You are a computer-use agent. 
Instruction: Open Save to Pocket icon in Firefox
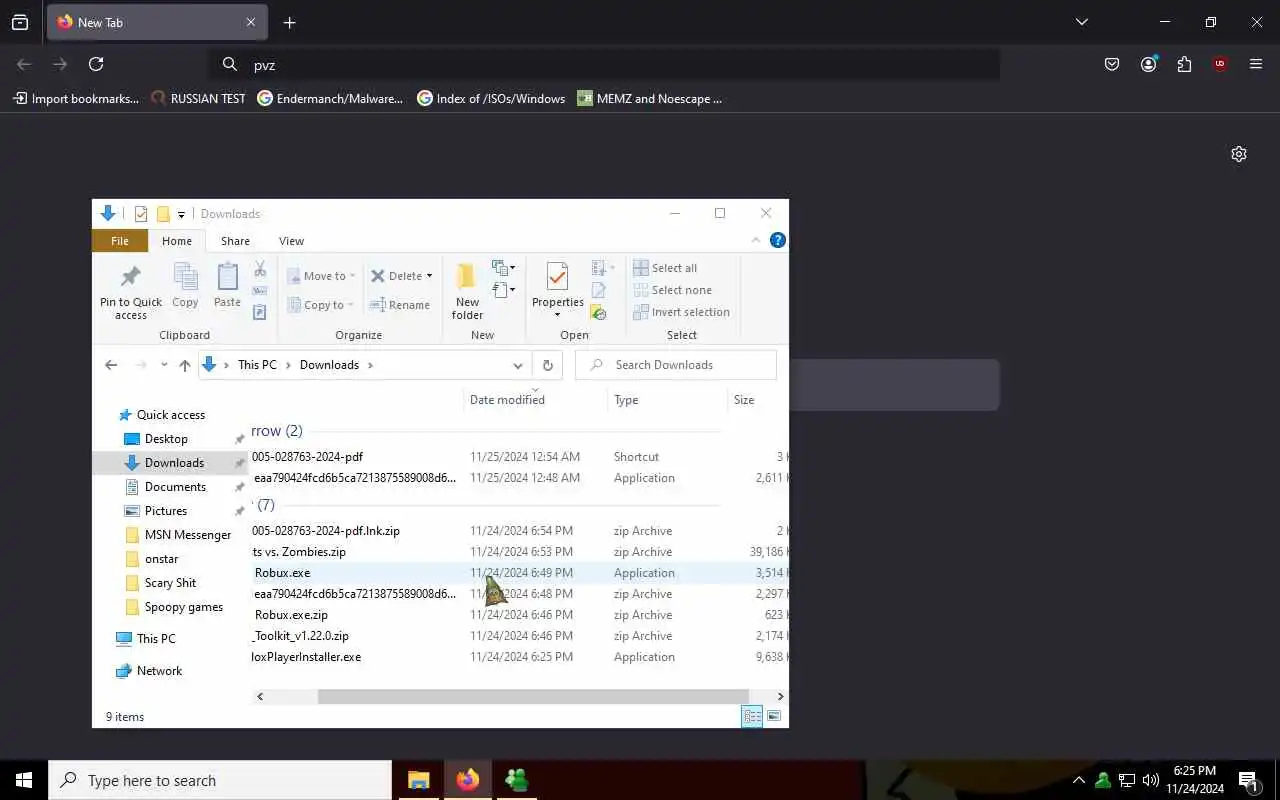point(1112,64)
